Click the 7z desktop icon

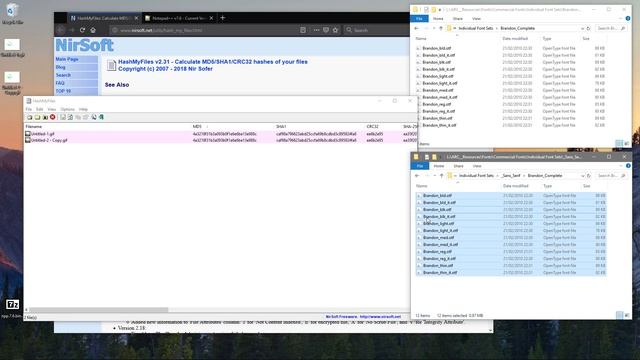pos(12,304)
